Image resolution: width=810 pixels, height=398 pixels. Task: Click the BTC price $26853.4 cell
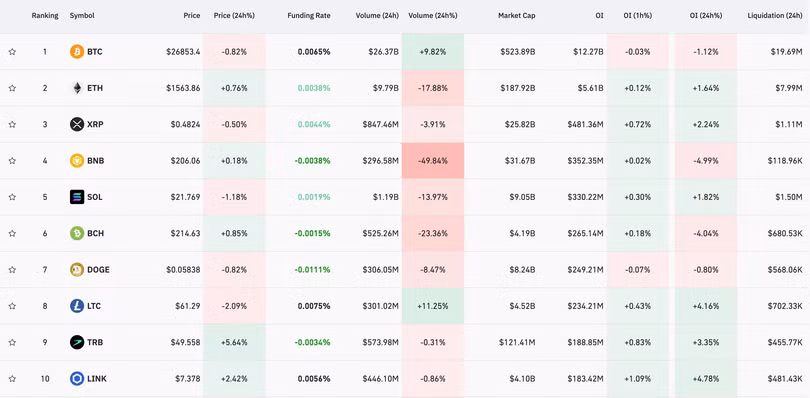click(183, 52)
